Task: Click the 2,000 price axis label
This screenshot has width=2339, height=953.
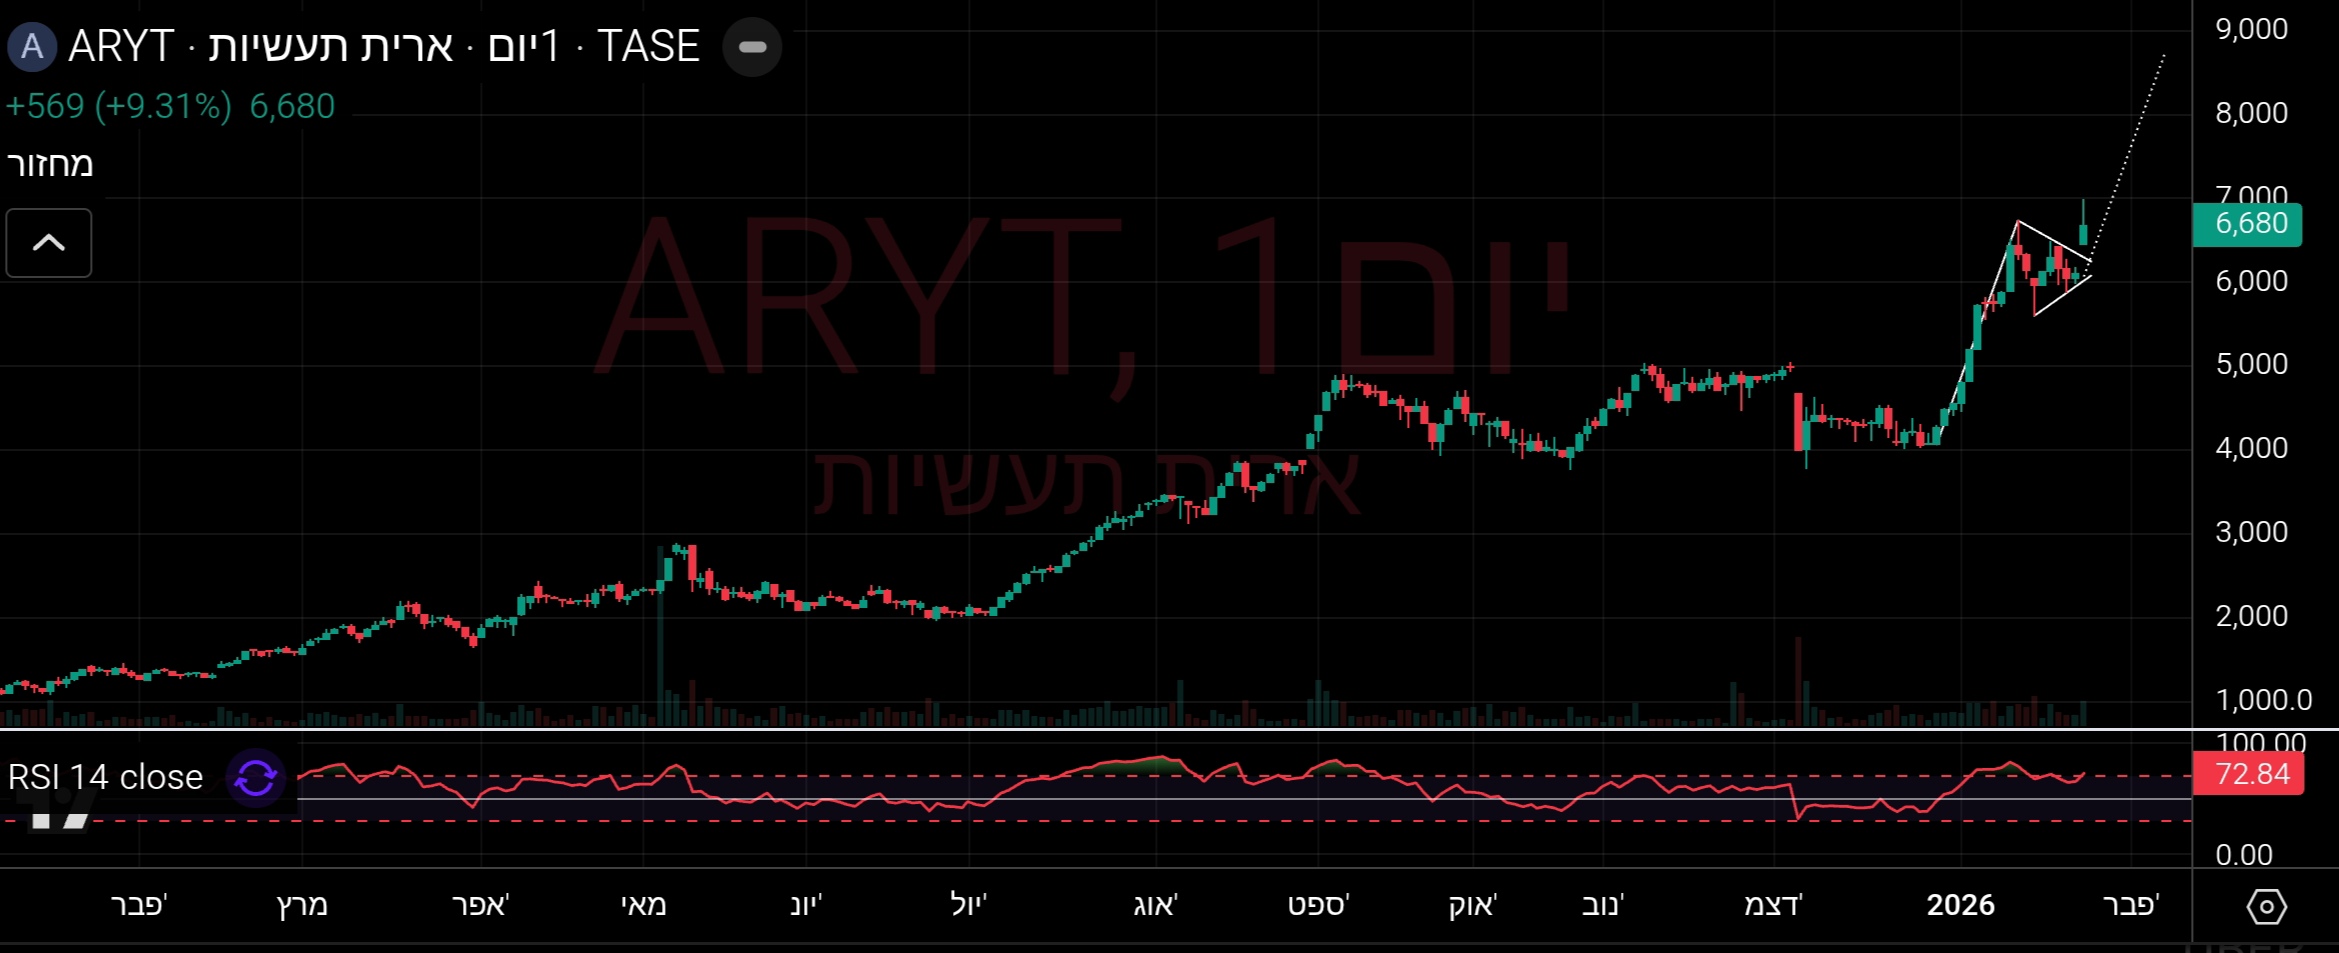Action: 2252,616
